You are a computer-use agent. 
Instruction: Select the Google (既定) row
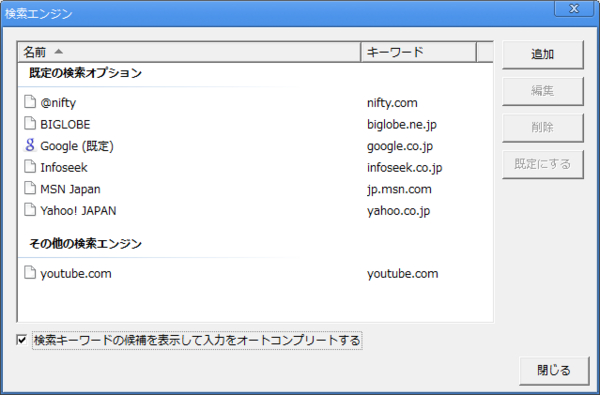tap(255, 146)
